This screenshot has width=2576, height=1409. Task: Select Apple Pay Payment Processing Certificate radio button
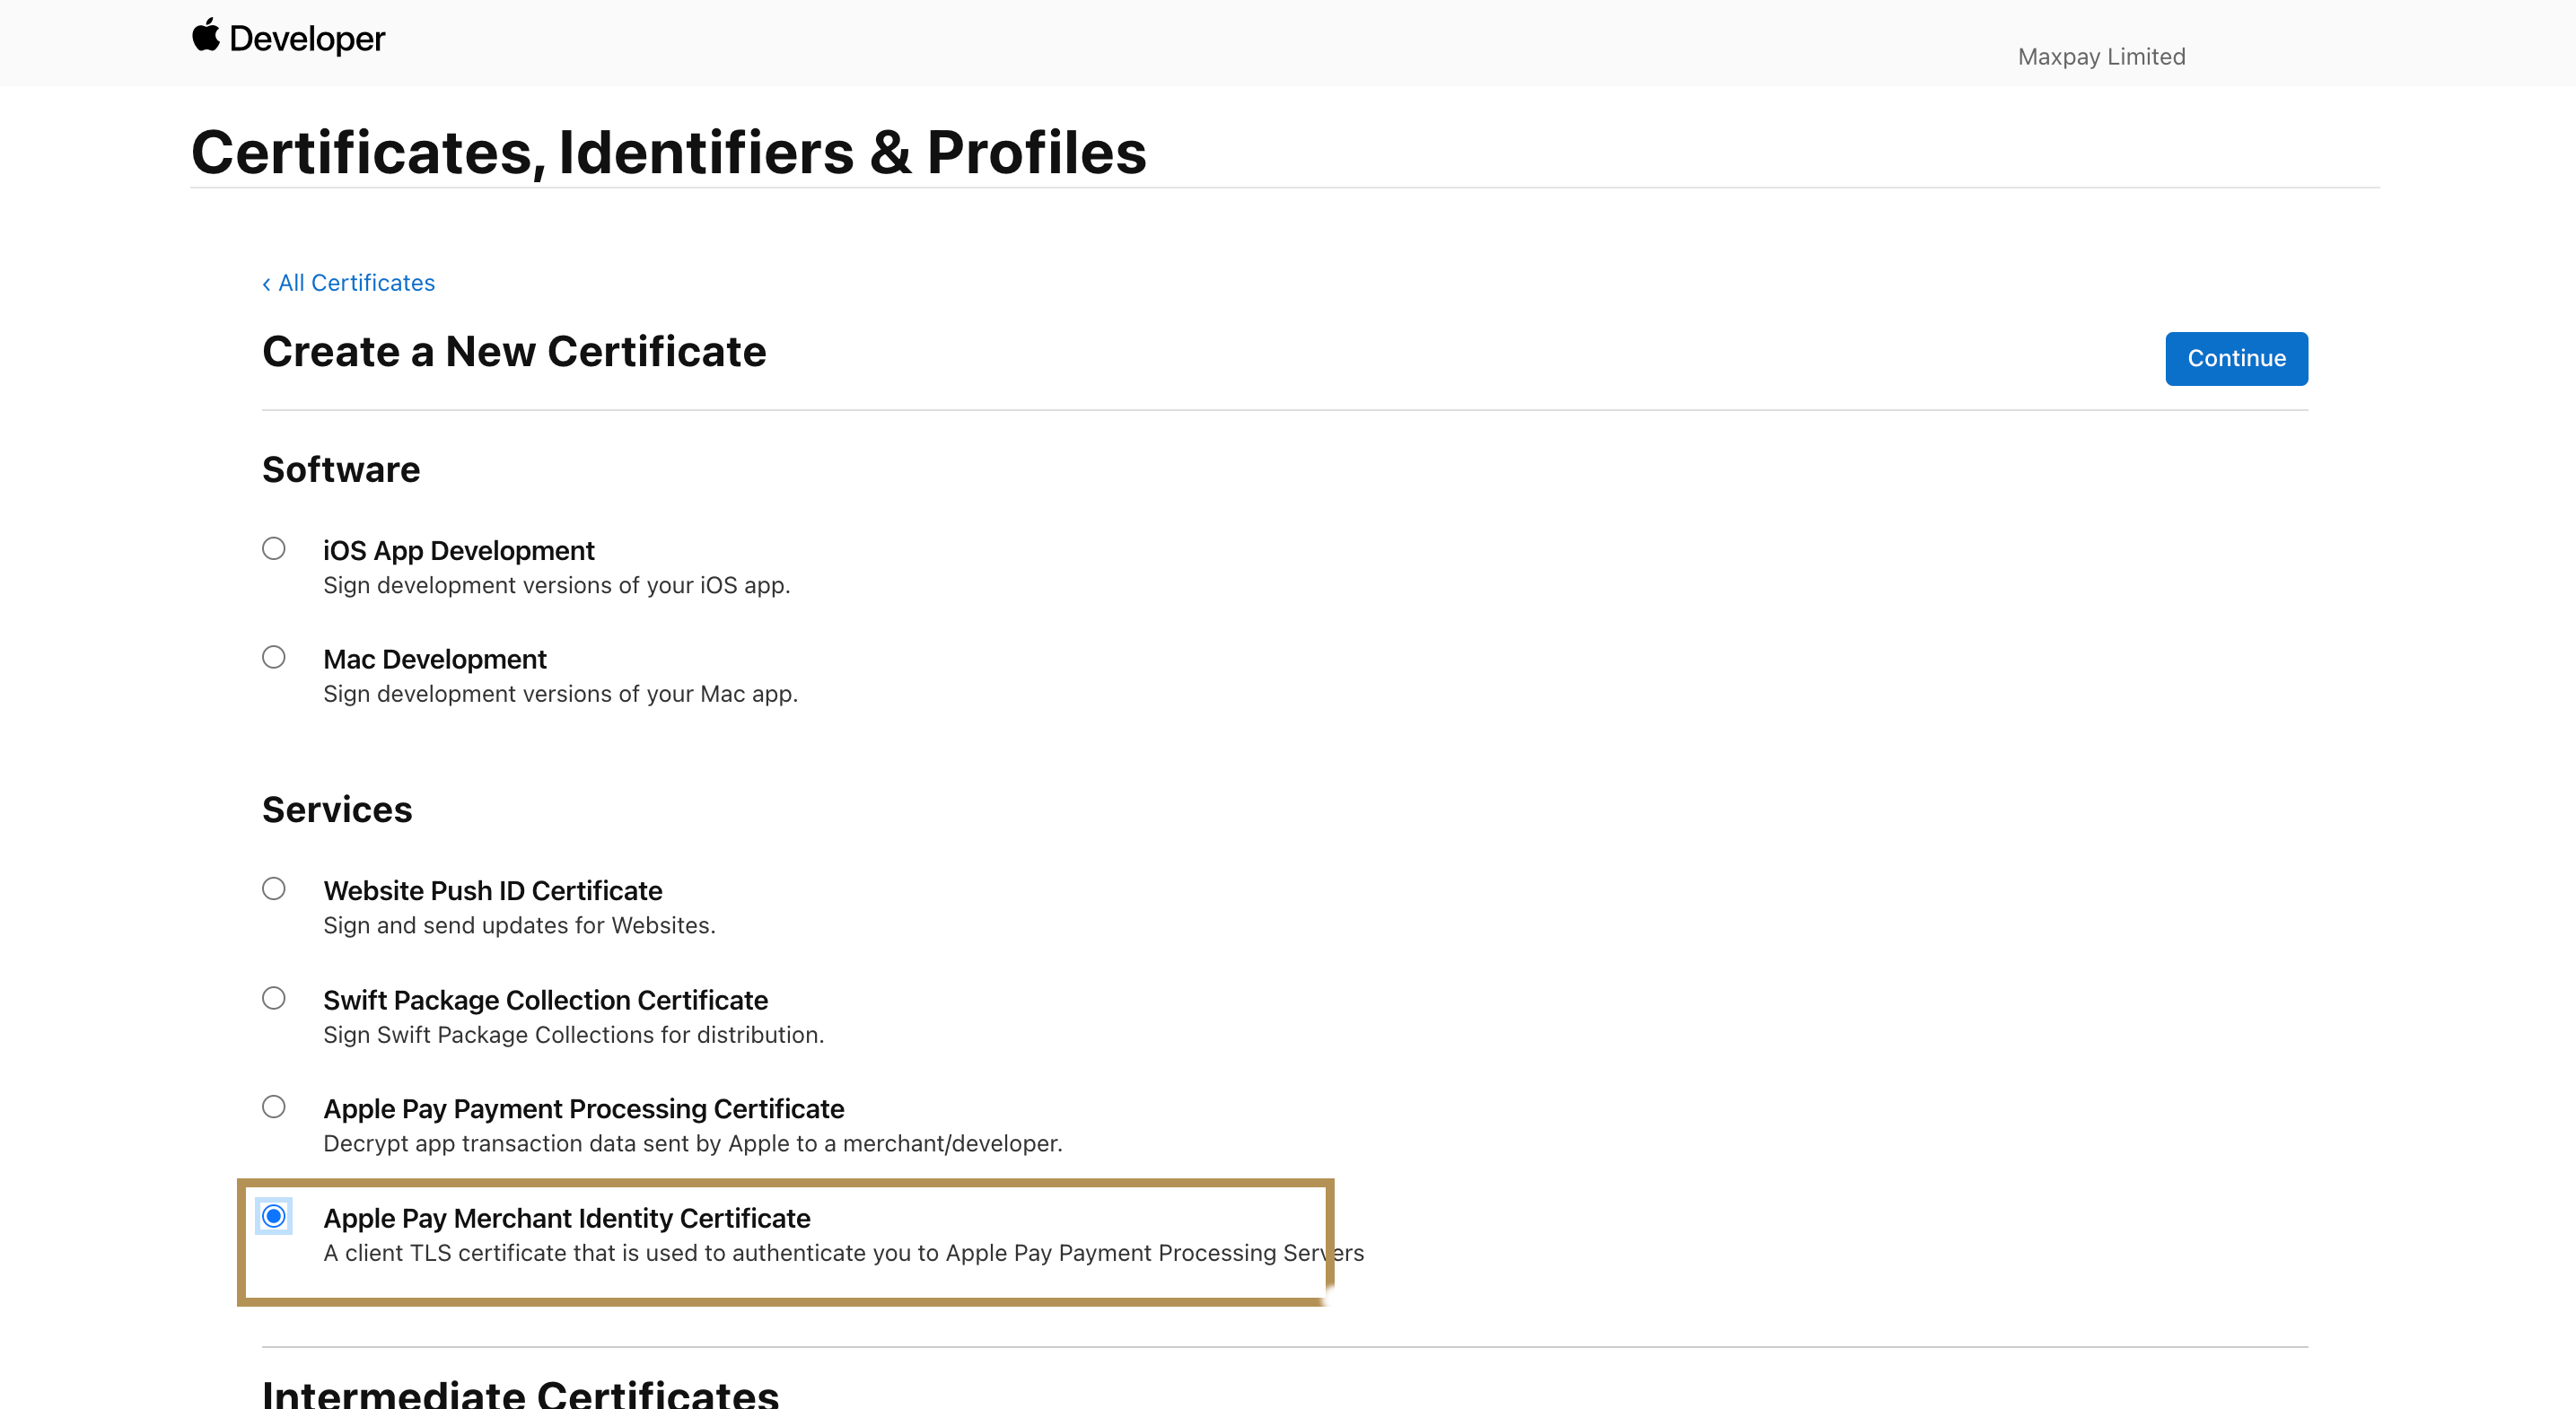click(x=273, y=1107)
